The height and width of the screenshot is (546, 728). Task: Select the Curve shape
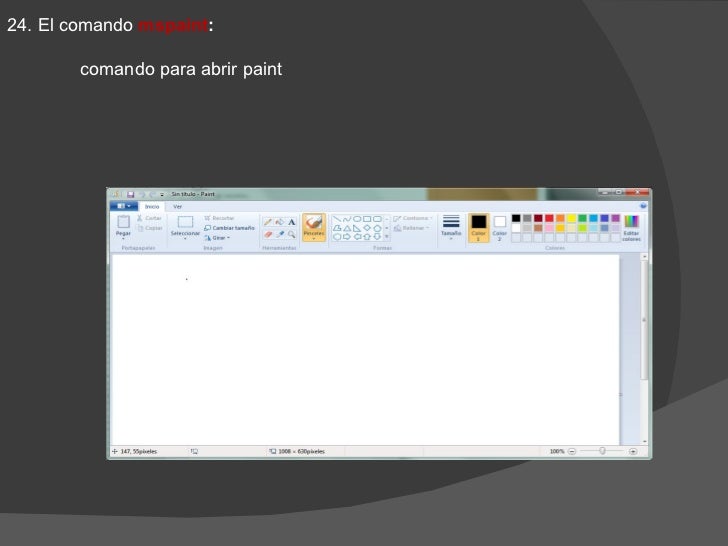347,219
